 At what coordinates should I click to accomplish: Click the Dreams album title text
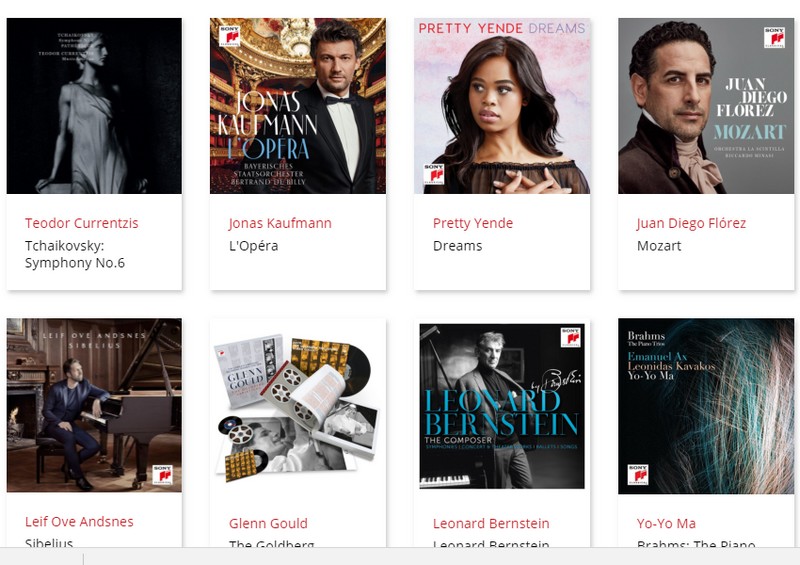coord(458,246)
